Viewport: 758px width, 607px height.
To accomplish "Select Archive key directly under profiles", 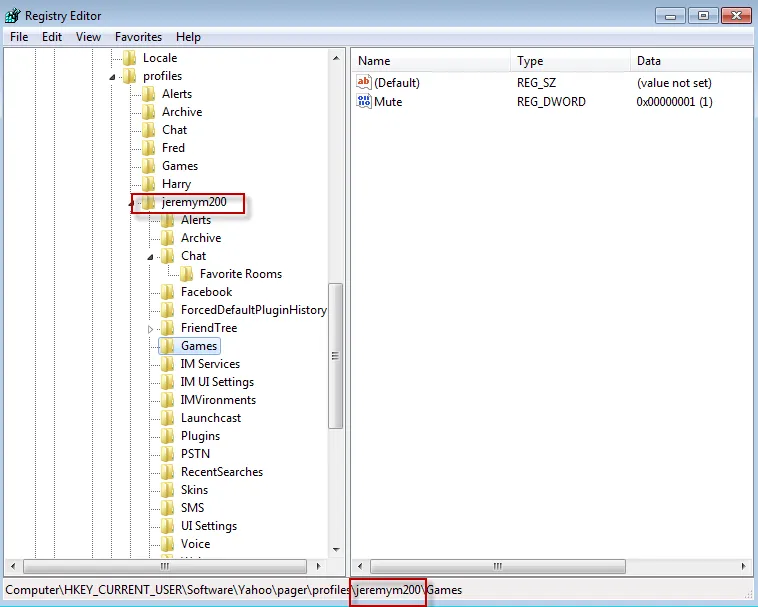I will (182, 112).
